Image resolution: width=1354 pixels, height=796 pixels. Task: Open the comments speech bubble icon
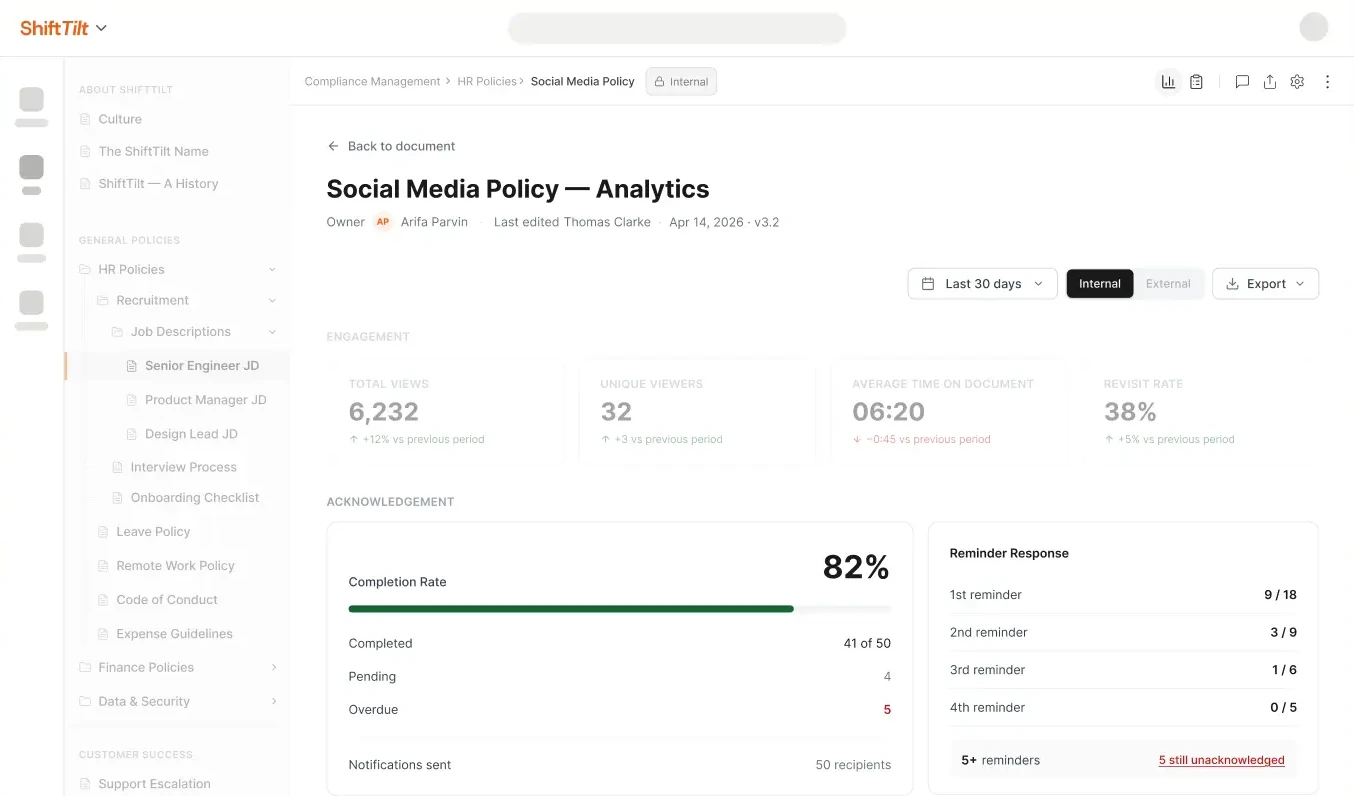coord(1242,82)
